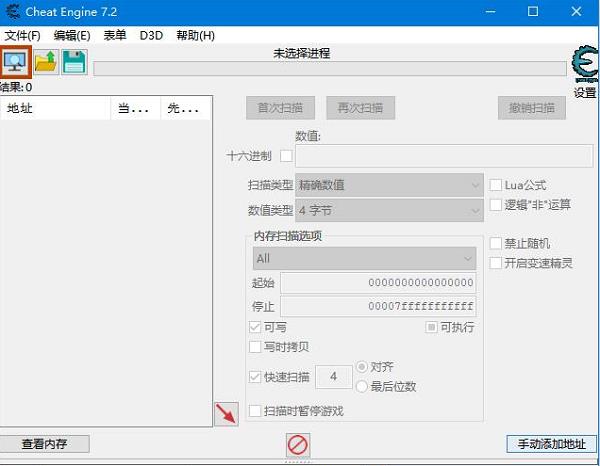Screen dimensions: 600x466
Task: Open the 文件(F) menu
Action: (x=23, y=35)
